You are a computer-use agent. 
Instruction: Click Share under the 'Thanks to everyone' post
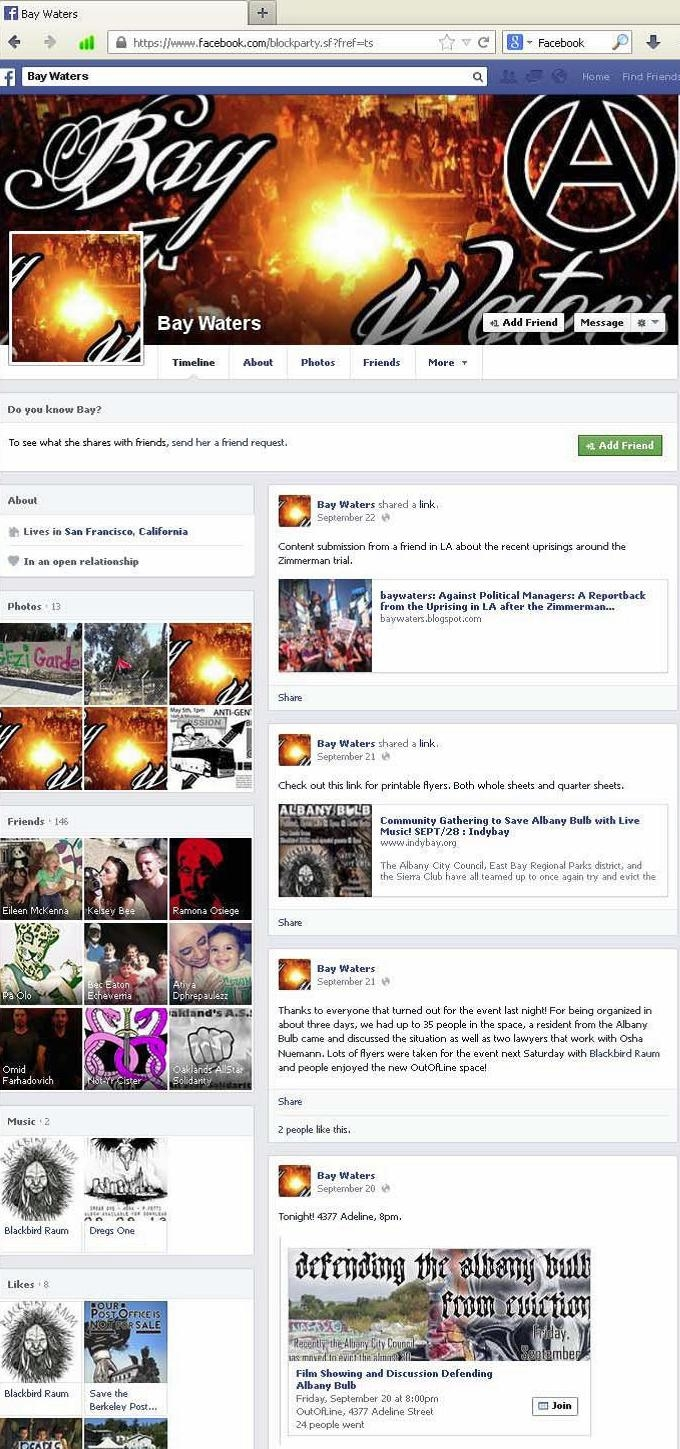tap(290, 1101)
